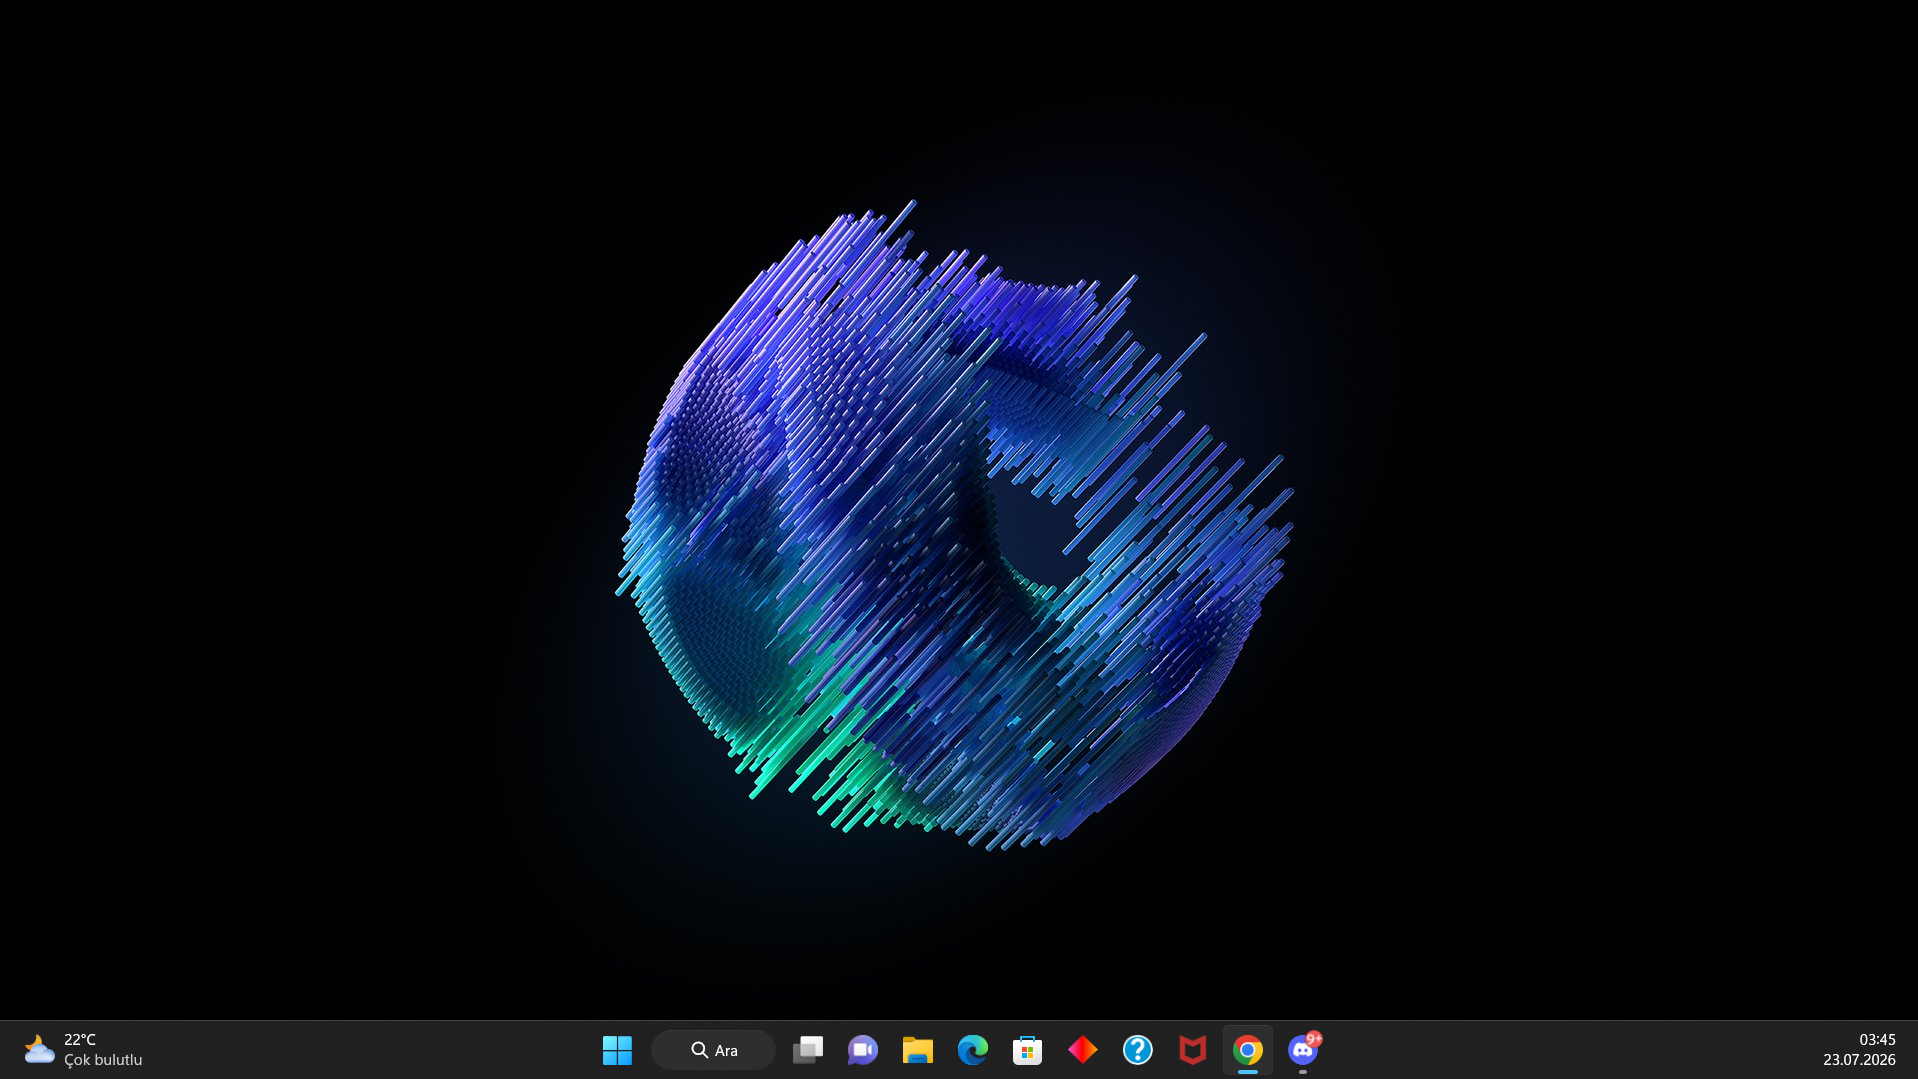Launch the Chat app (purple camera icon)
The height and width of the screenshot is (1079, 1918).
[863, 1050]
